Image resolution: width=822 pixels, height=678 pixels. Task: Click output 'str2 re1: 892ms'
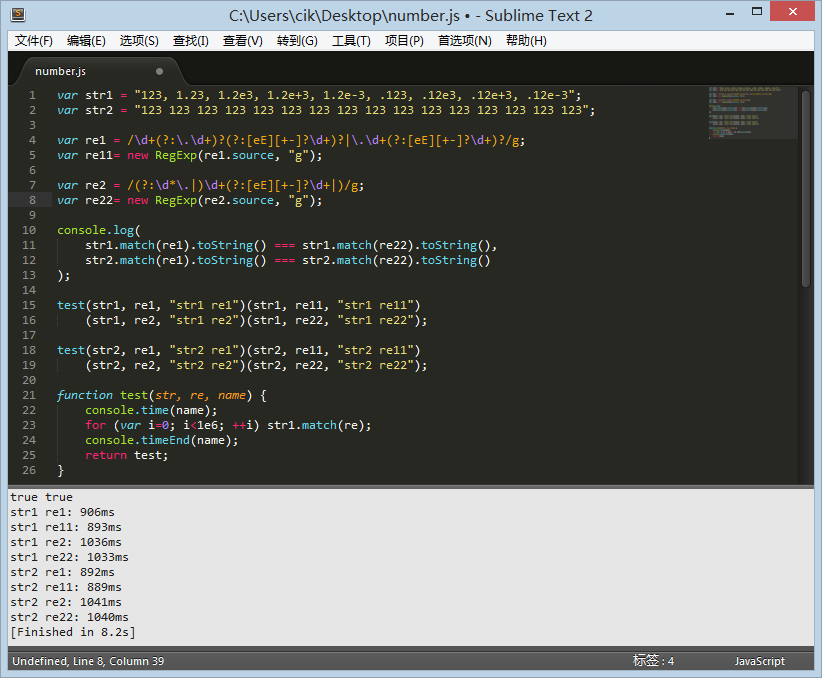(62, 572)
